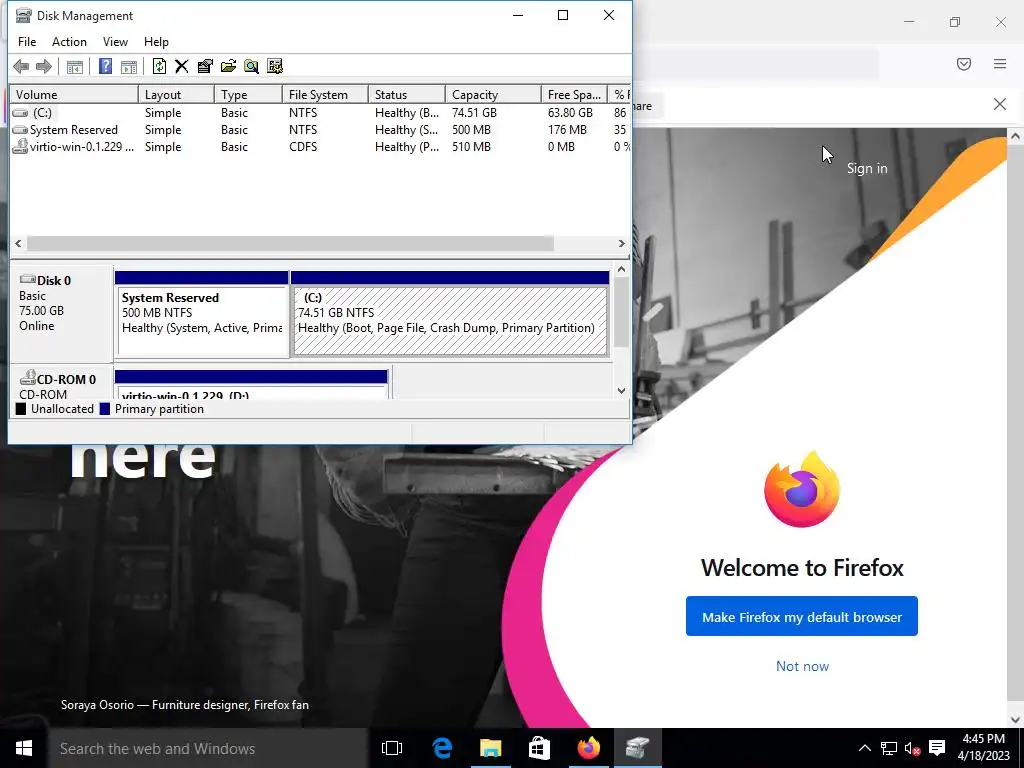Viewport: 1024px width, 768px height.
Task: Open the Firefox Pocket save icon
Action: click(x=964, y=64)
